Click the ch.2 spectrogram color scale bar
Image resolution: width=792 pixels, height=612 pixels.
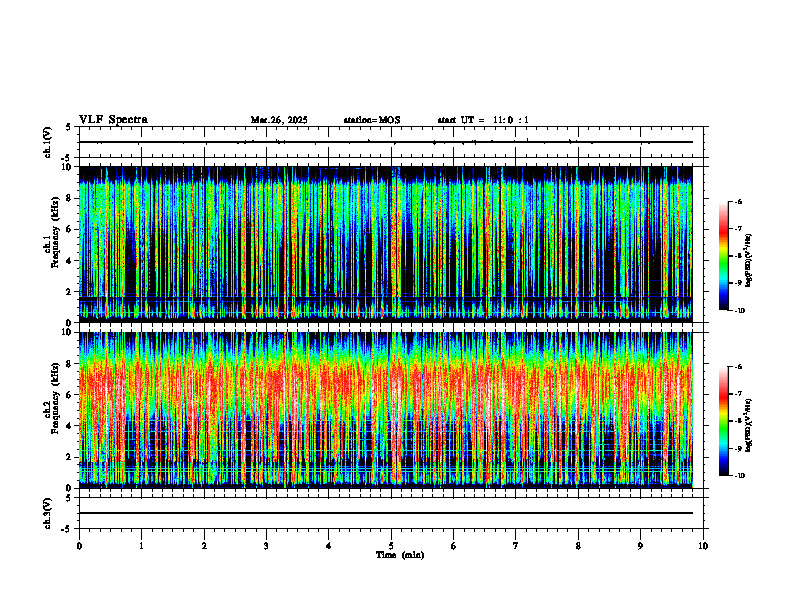723,421
